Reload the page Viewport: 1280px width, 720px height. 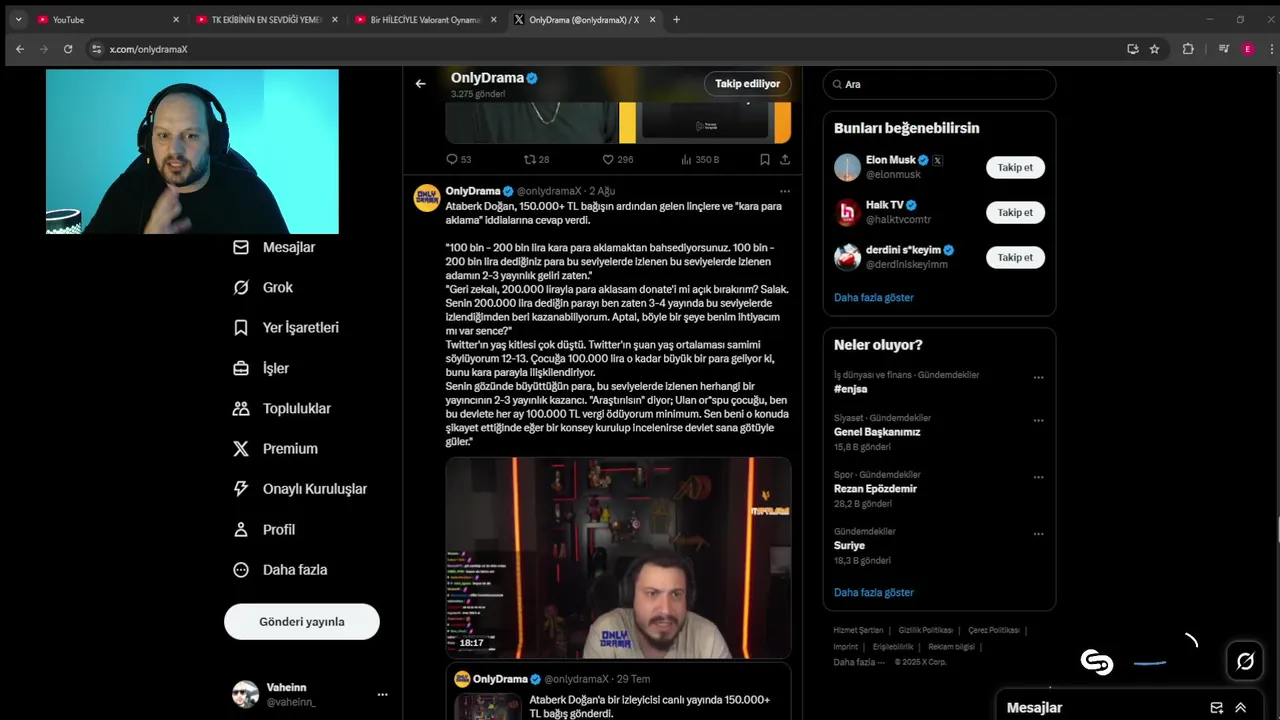coord(68,49)
